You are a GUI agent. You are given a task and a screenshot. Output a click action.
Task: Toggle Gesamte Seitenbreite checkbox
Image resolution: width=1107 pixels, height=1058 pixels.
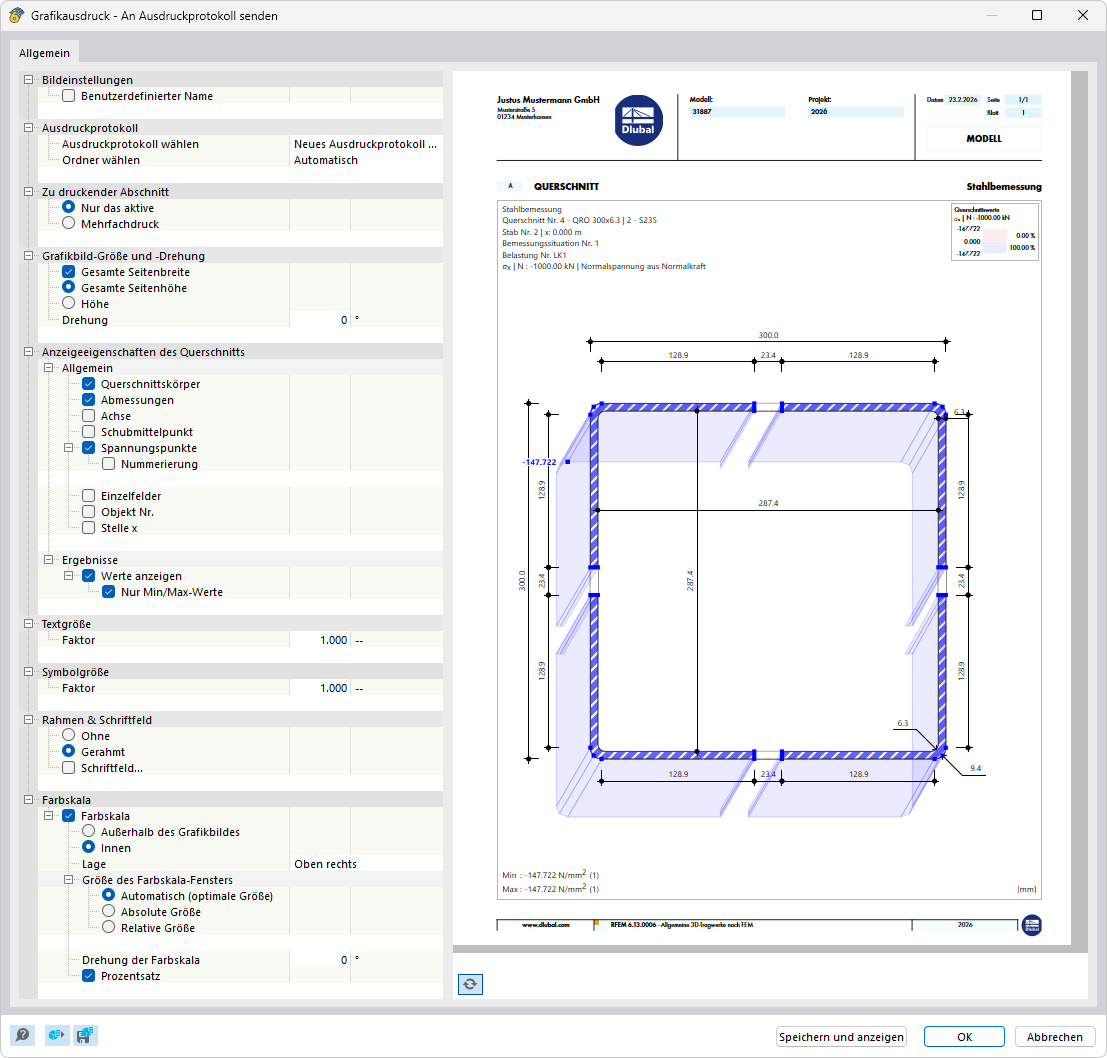68,272
